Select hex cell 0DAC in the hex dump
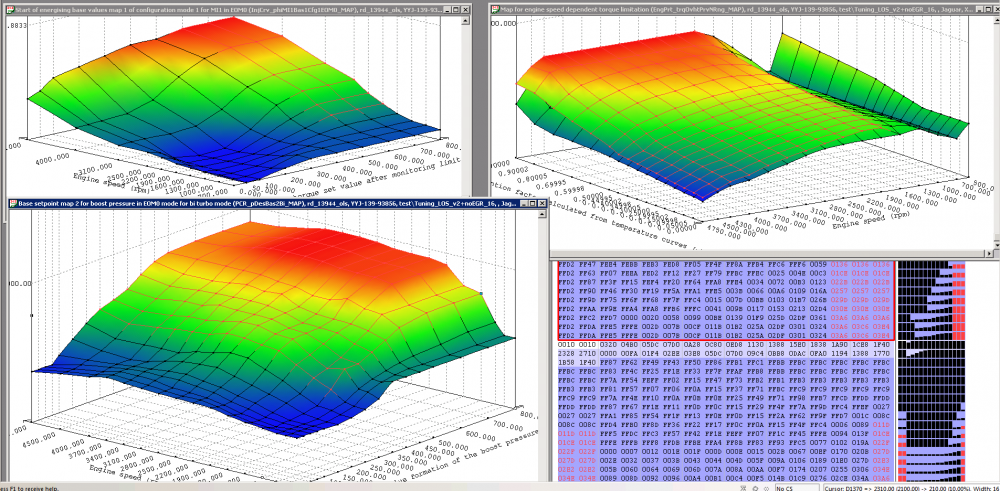The width and height of the screenshot is (1000, 491). click(797, 353)
